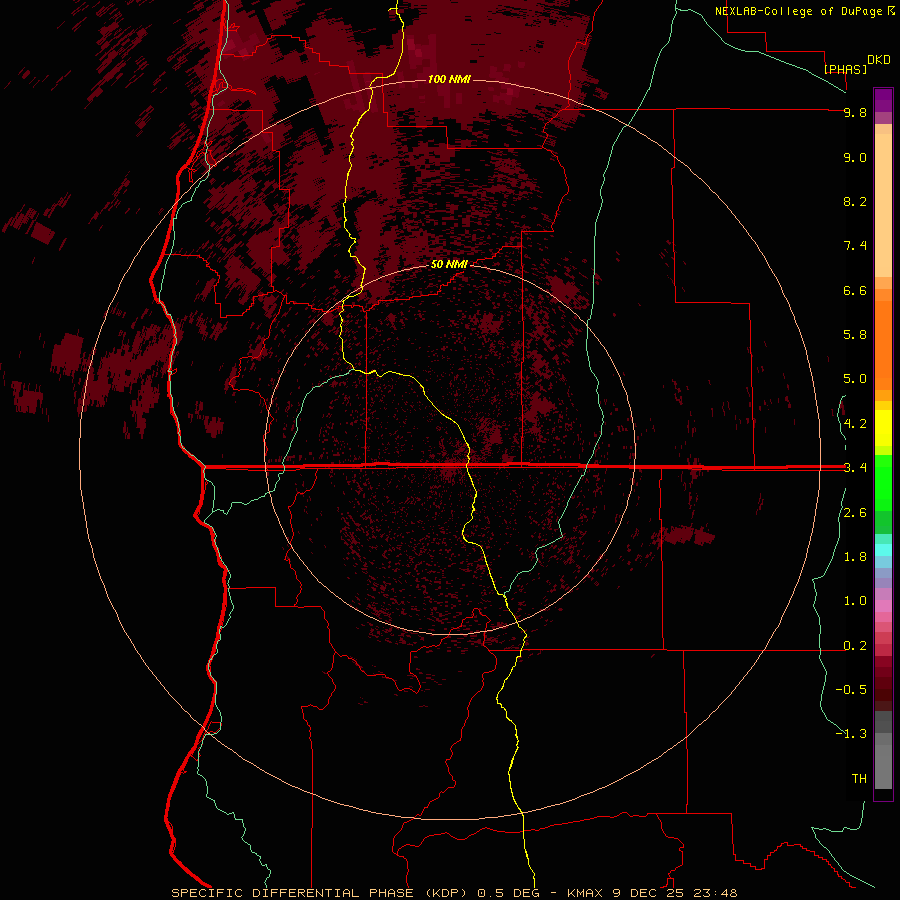Click the 9.8 value on the color scale
The width and height of the screenshot is (900, 900).
click(x=855, y=112)
